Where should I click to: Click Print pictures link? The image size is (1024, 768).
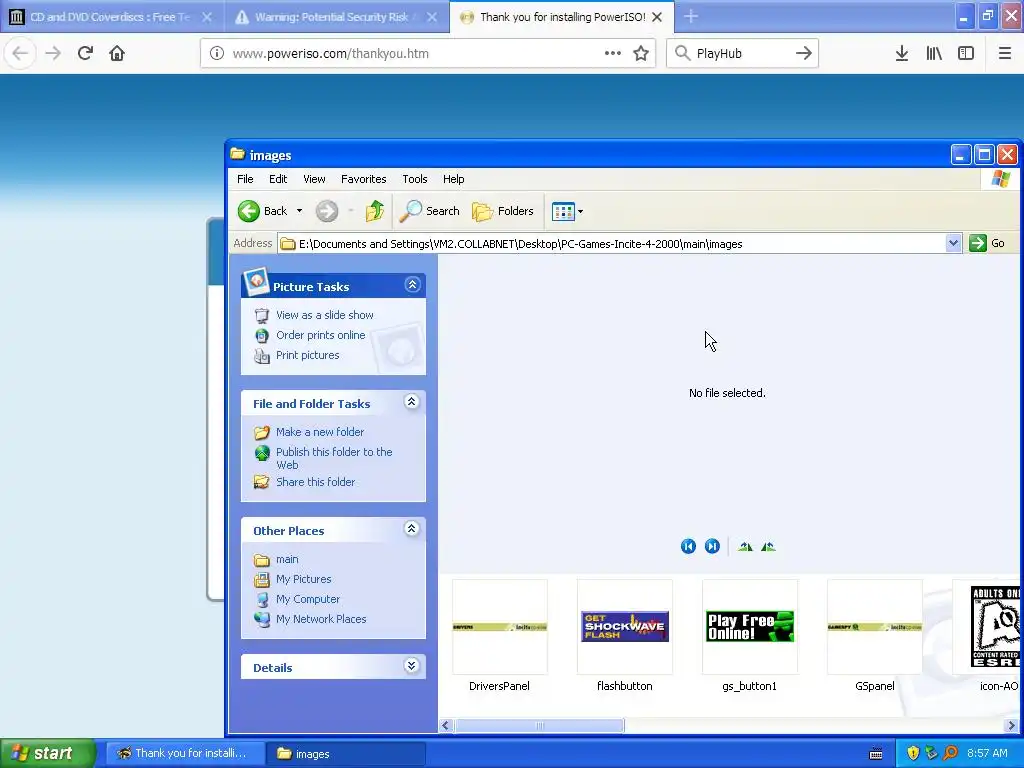308,355
